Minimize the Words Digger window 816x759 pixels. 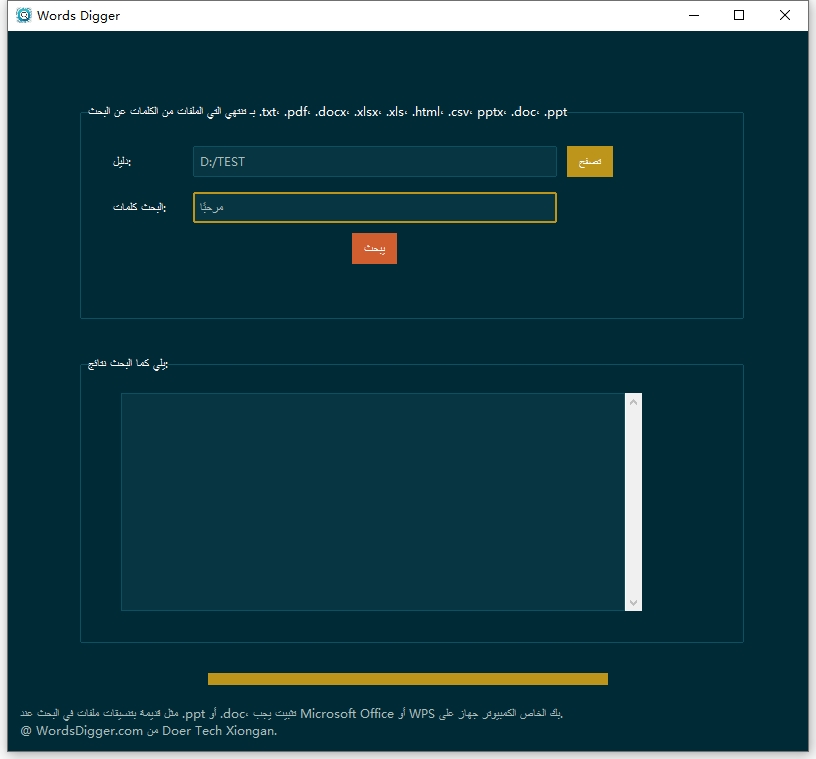tap(694, 15)
